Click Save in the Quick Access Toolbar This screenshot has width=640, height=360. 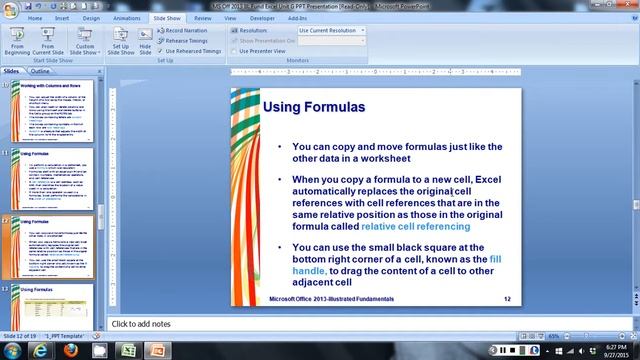(x=28, y=6)
